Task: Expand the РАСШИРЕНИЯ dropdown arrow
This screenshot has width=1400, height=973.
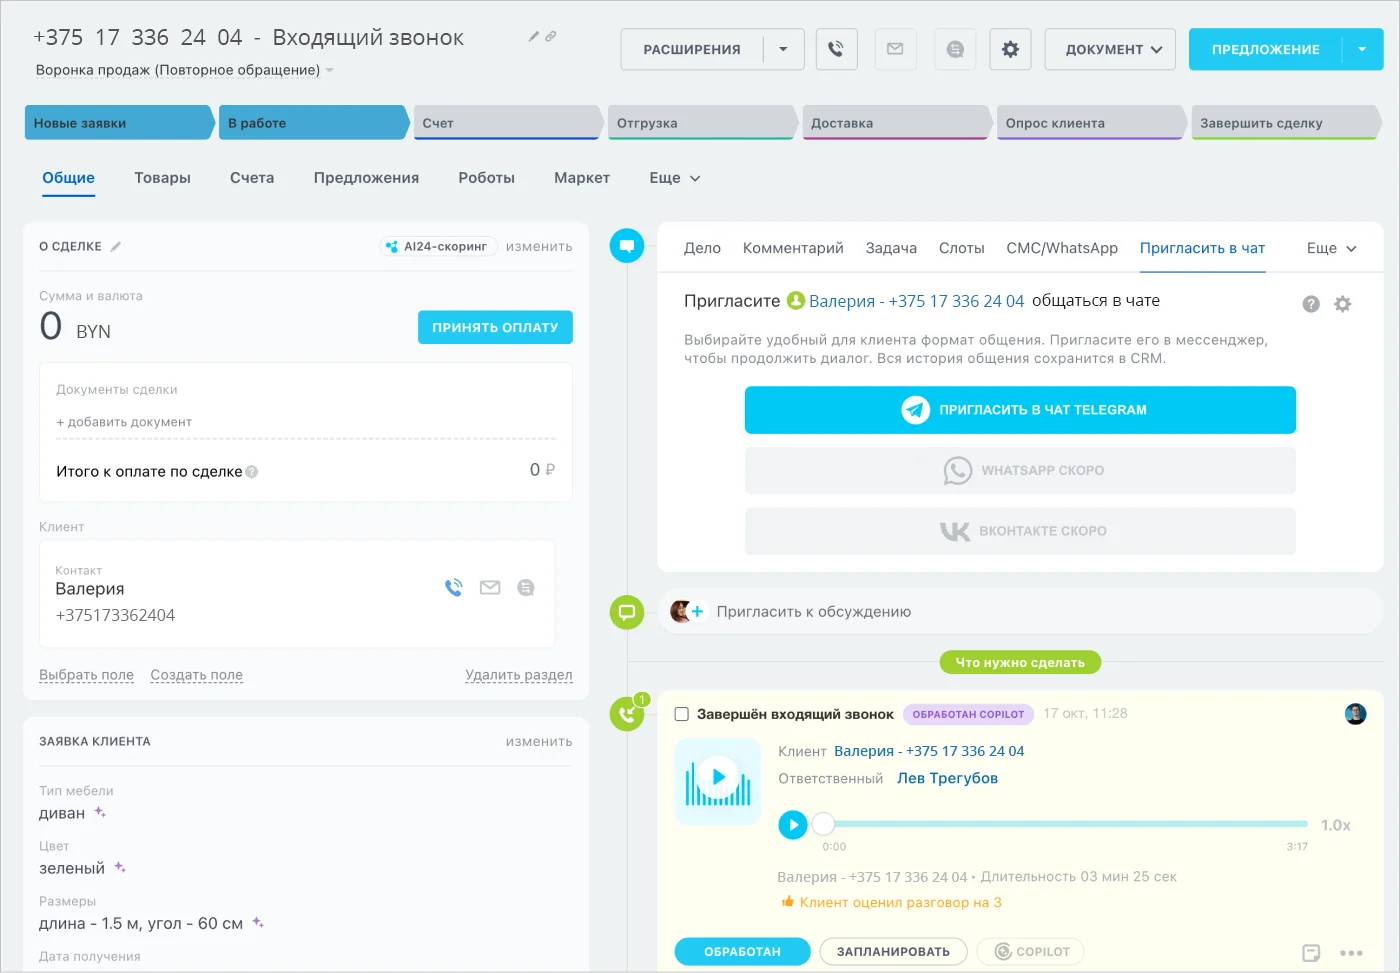Action: 784,49
